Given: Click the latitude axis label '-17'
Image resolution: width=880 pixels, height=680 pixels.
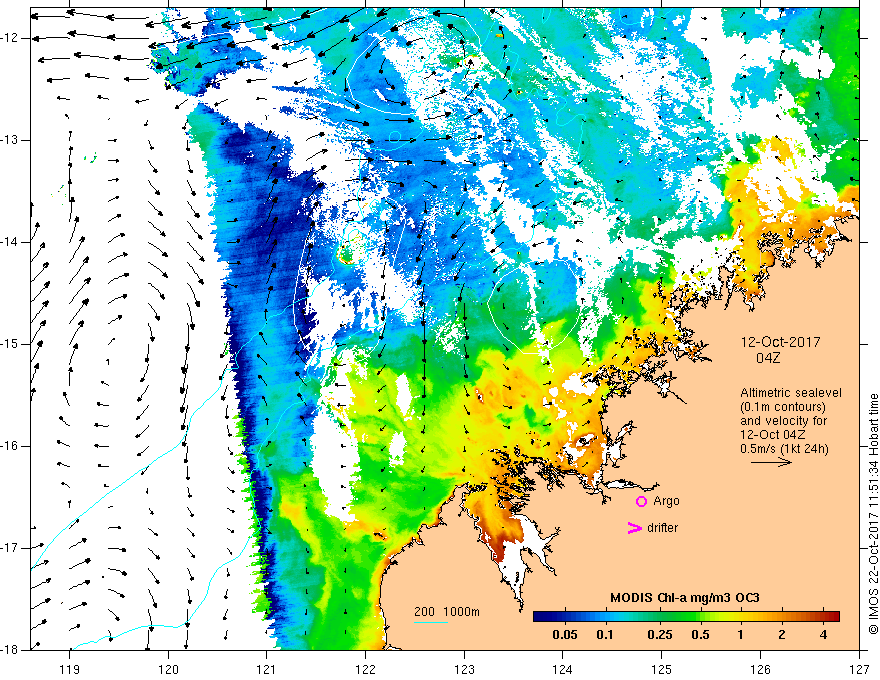Looking at the screenshot, I should click(x=11, y=548).
